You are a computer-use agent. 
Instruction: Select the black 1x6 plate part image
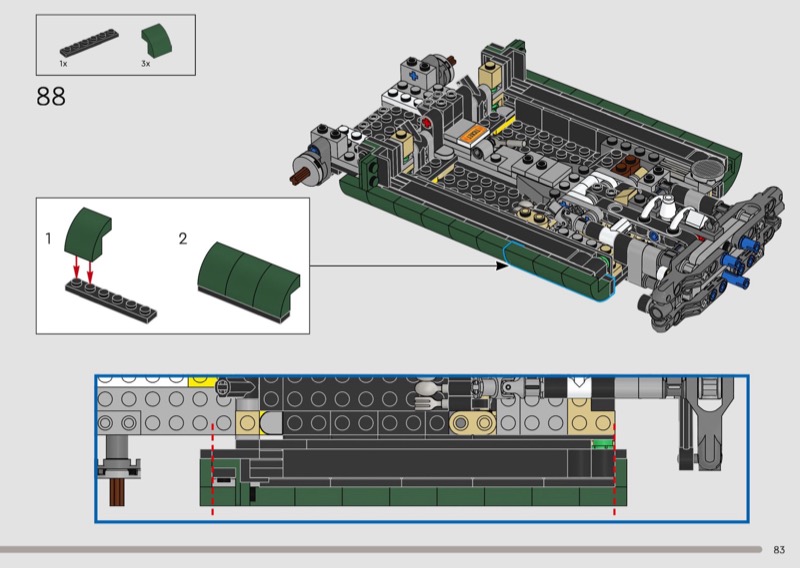click(89, 43)
